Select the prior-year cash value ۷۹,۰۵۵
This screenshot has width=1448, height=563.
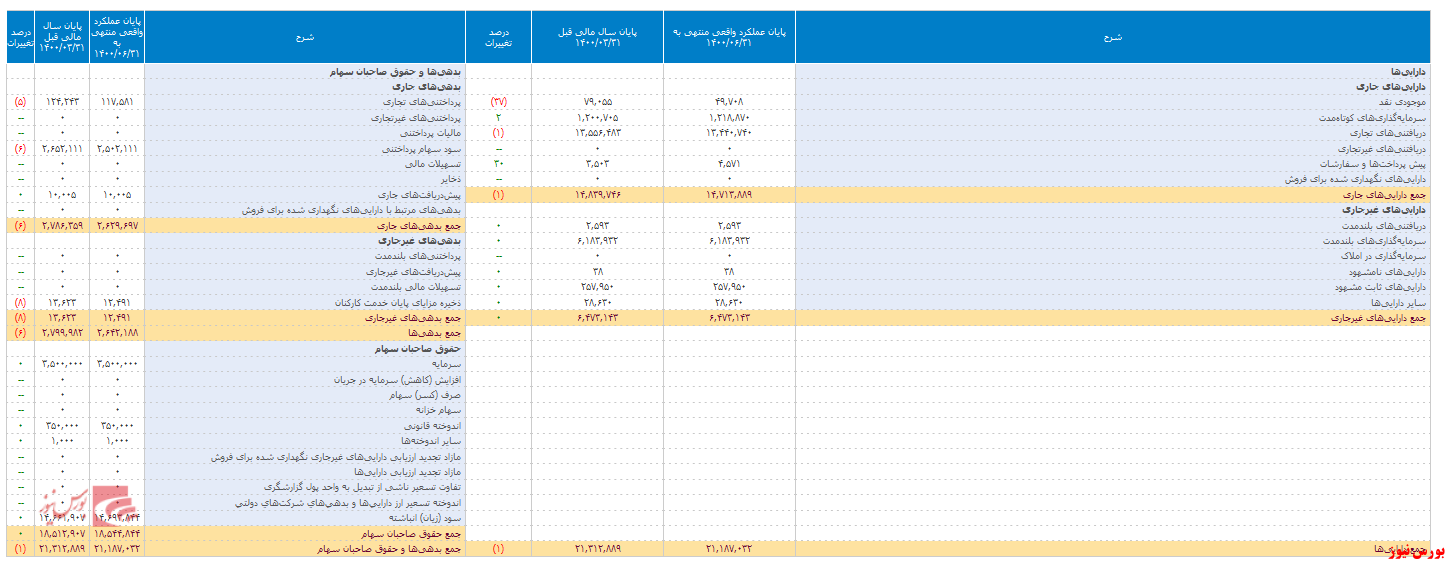(x=597, y=102)
